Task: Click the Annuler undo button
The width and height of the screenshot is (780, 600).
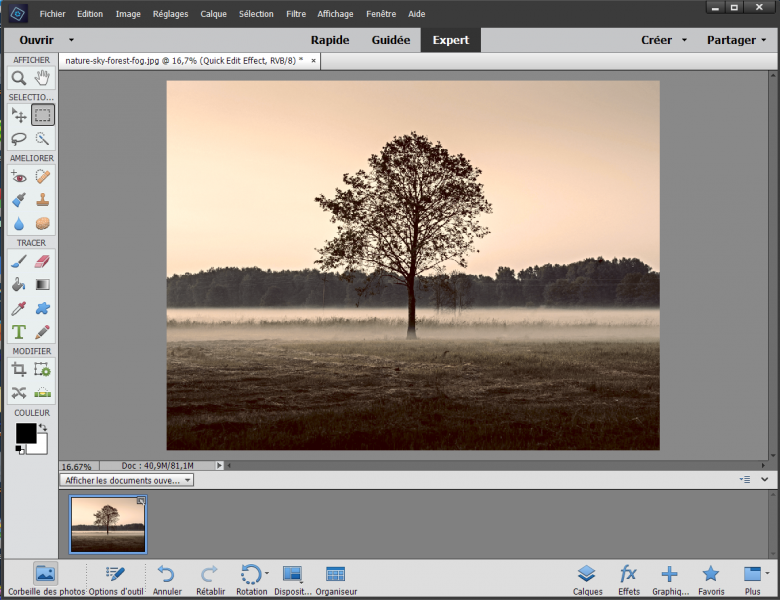Action: [167, 579]
